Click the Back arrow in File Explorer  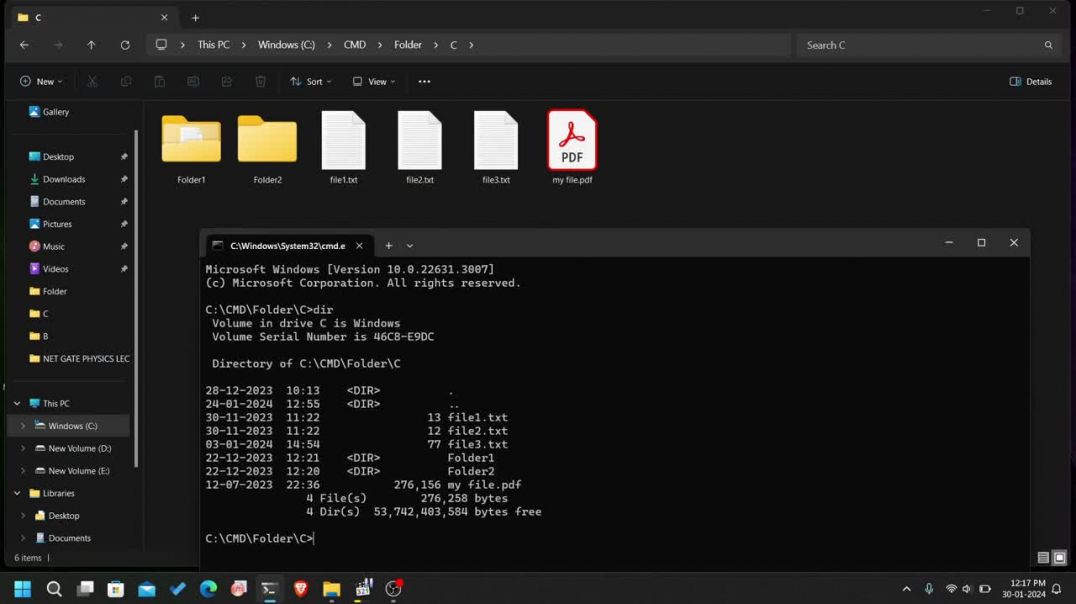pyautogui.click(x=25, y=45)
